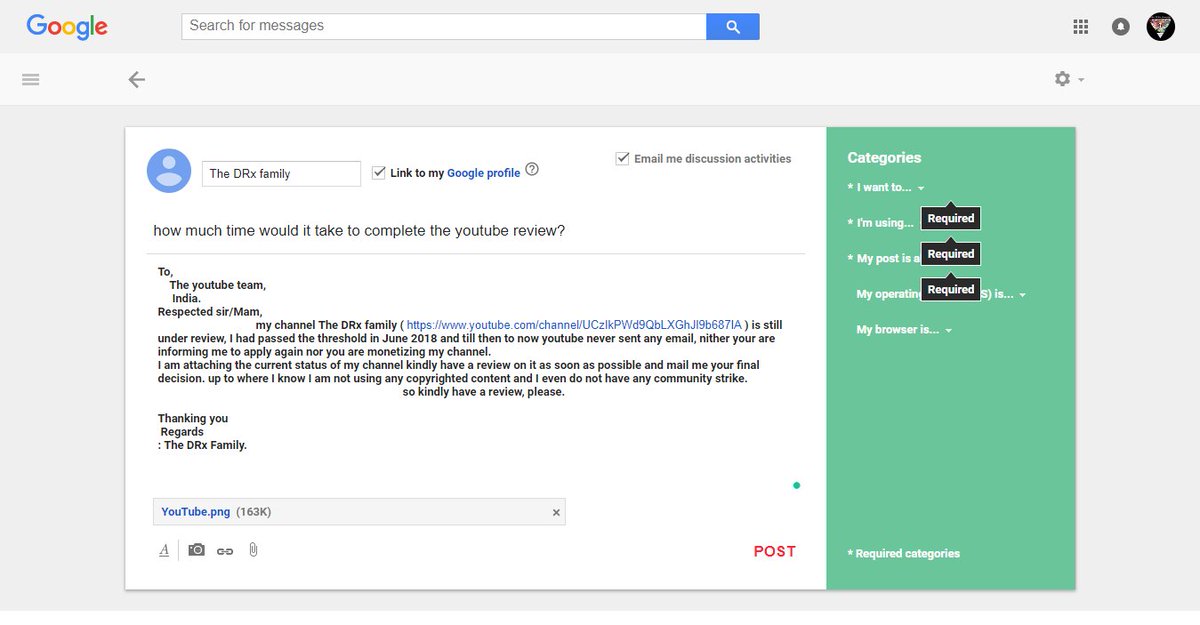Open the hamburger main menu

[31, 79]
